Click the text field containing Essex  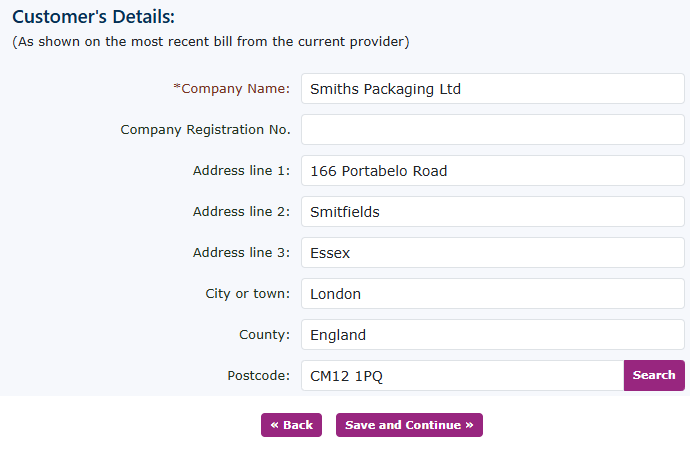[x=492, y=252]
